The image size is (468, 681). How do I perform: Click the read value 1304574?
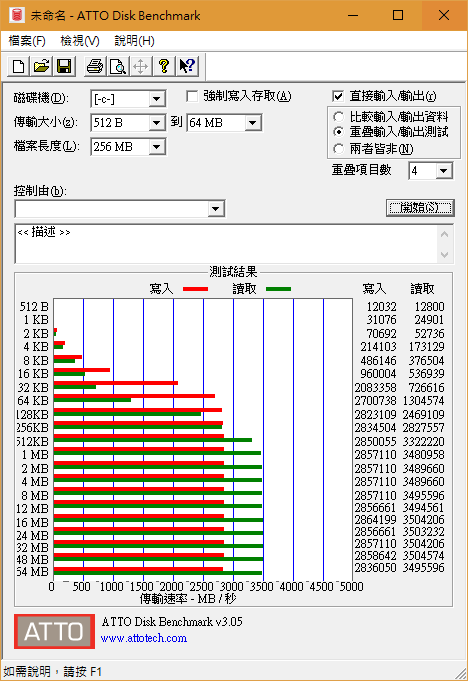[423, 400]
